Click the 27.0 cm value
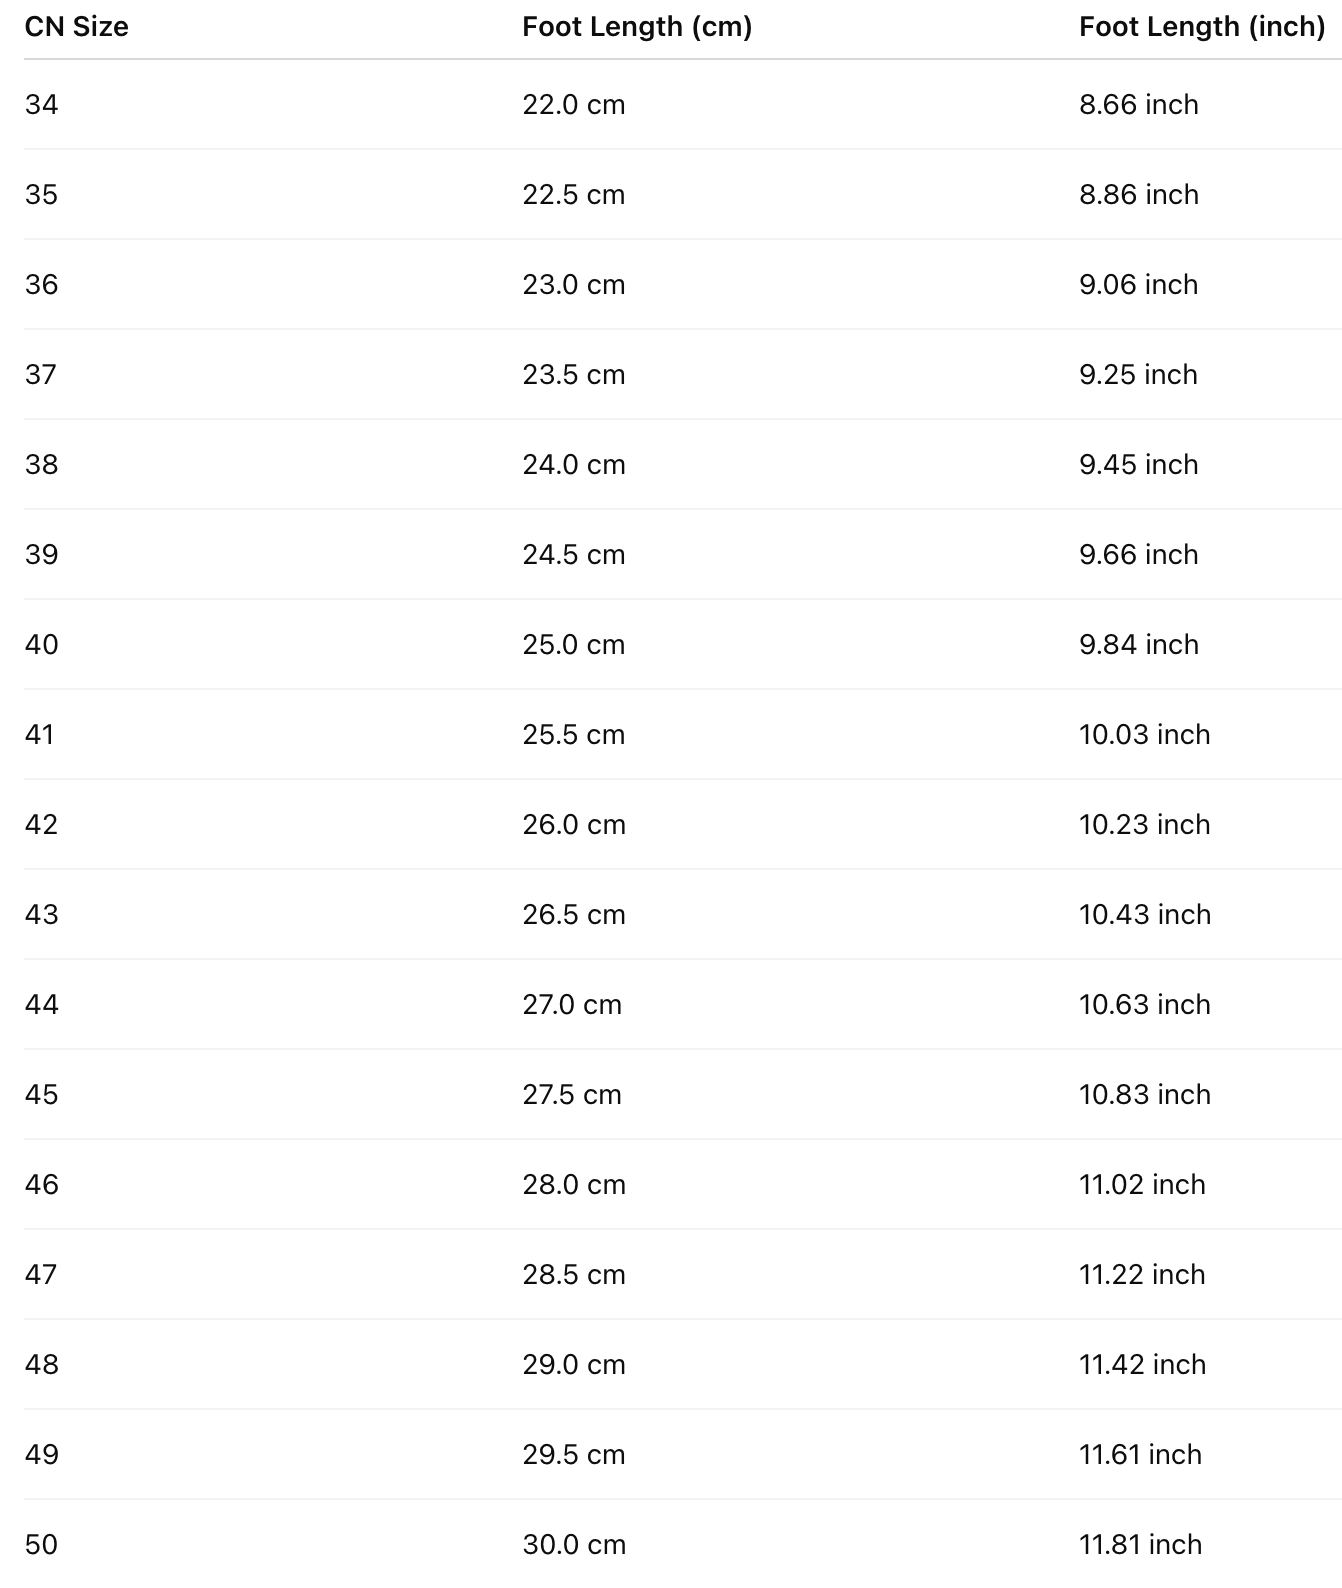This screenshot has width=1342, height=1588. tap(572, 1005)
